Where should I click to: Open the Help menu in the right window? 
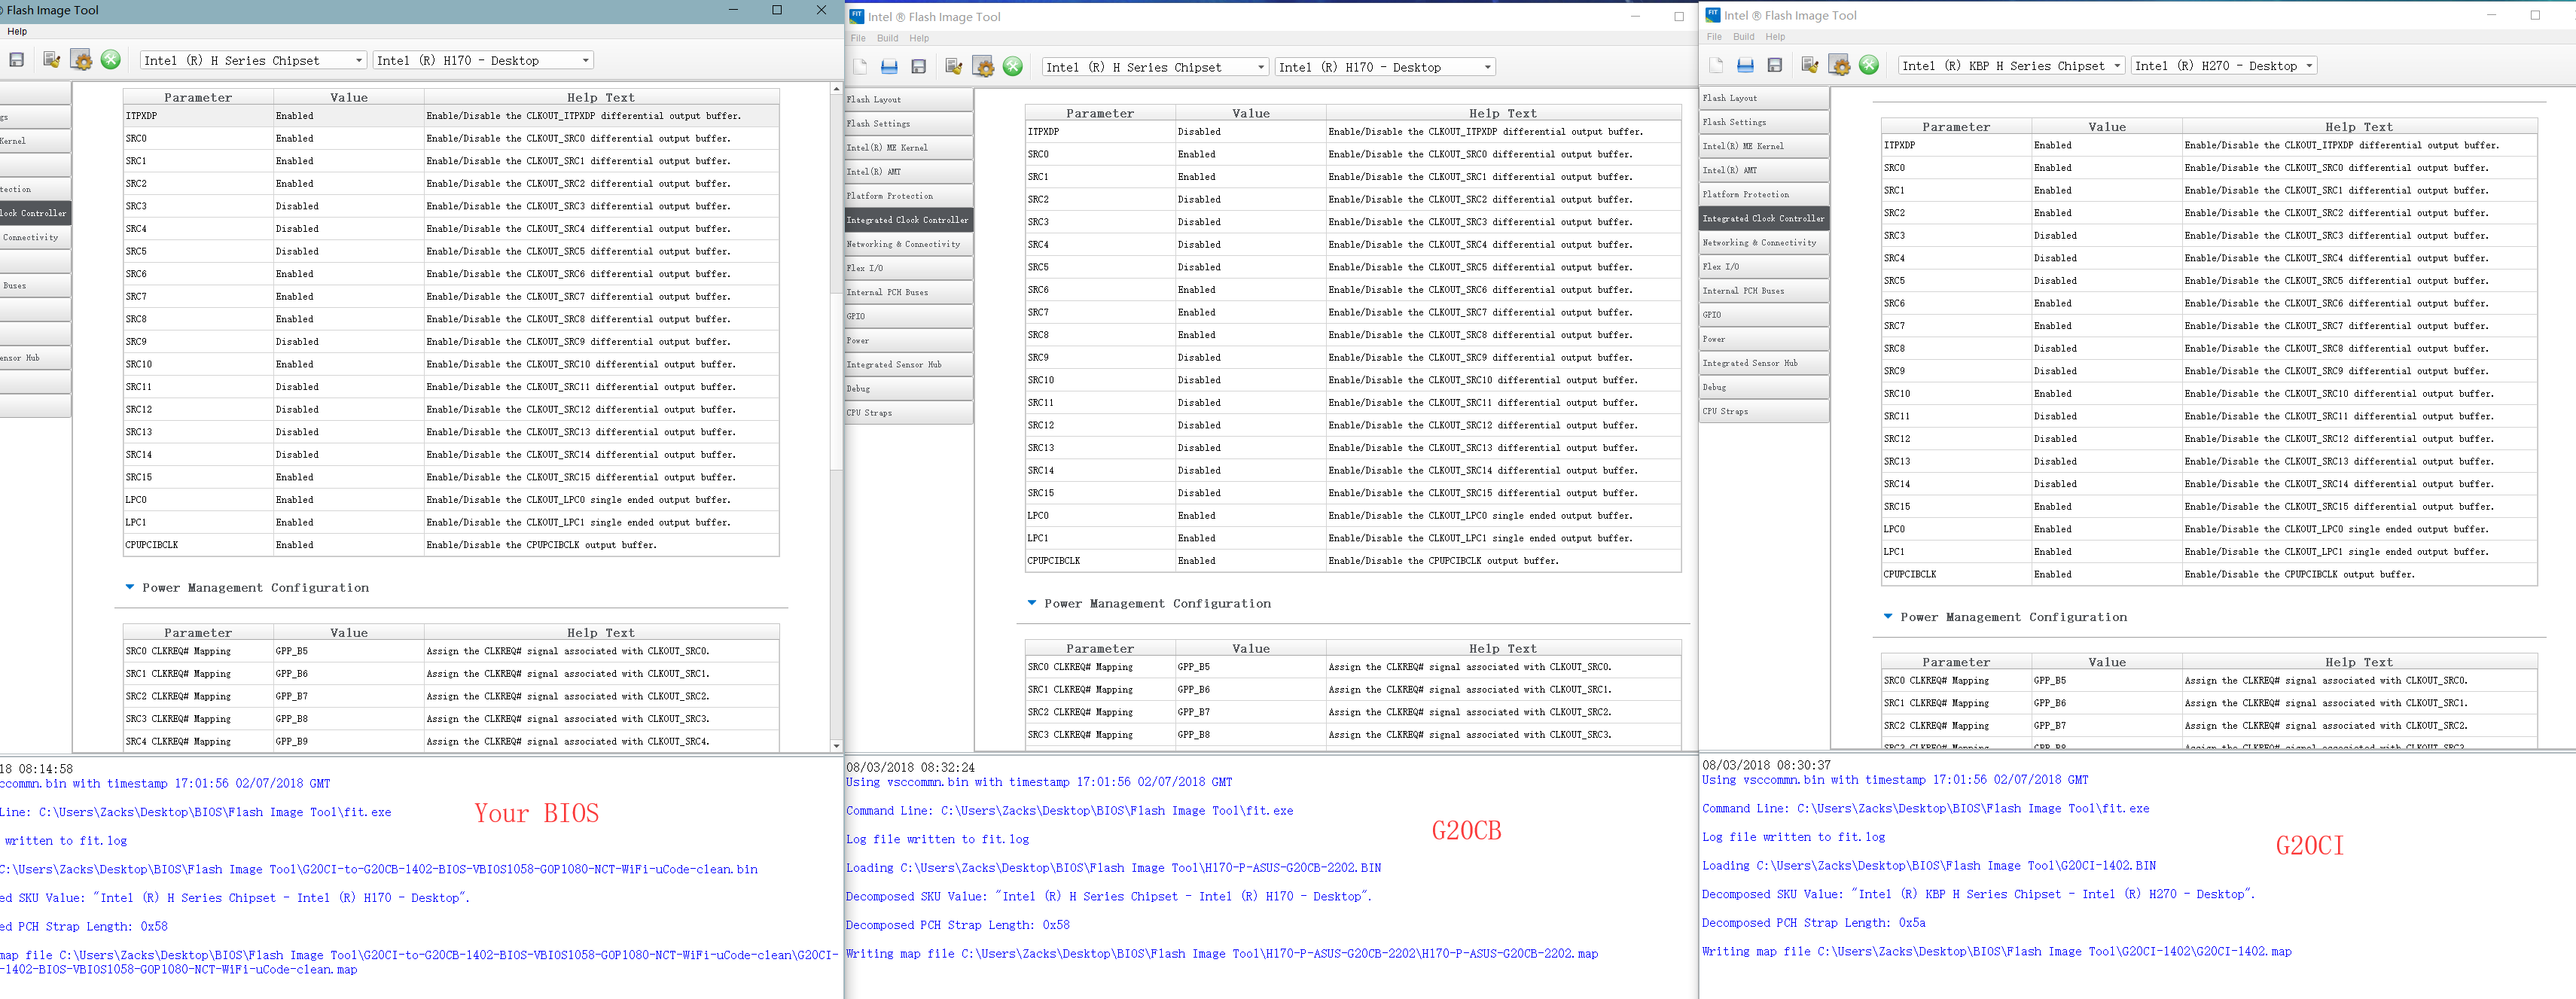[1775, 37]
